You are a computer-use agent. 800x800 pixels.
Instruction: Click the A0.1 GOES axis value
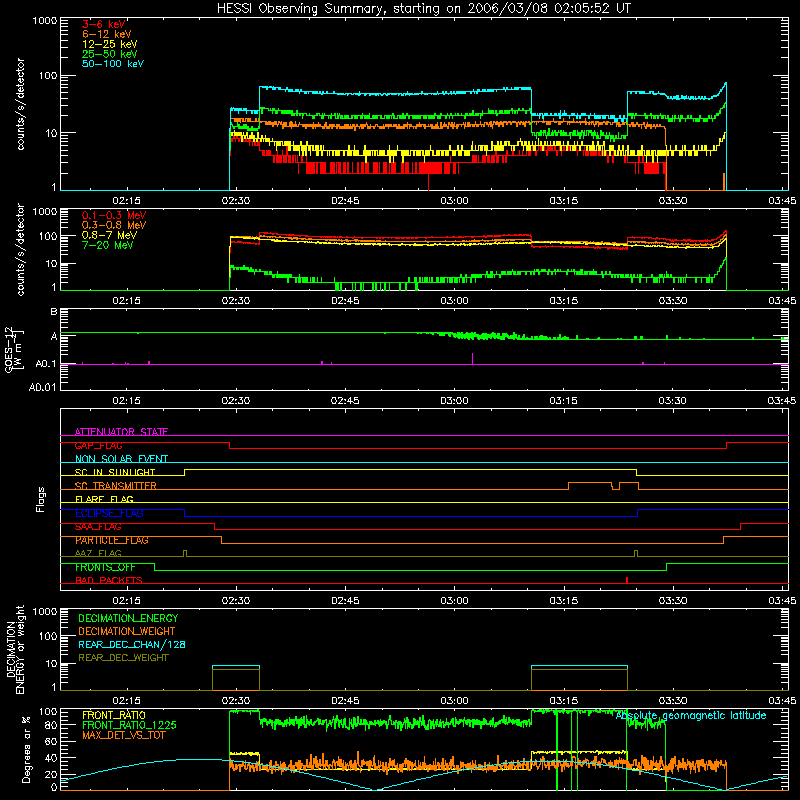point(46,364)
